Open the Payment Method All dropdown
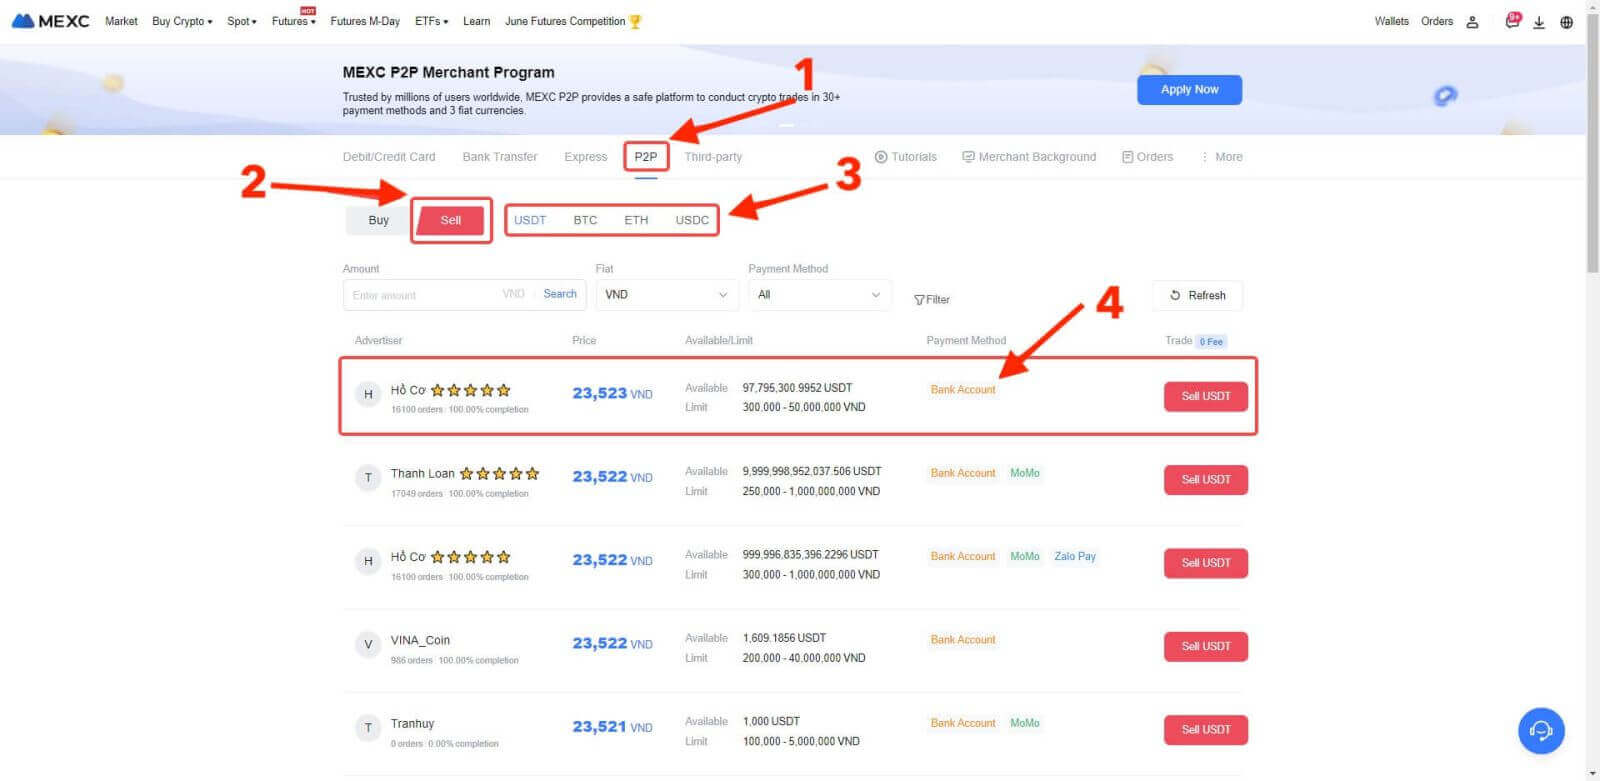This screenshot has height=781, width=1600. (819, 295)
